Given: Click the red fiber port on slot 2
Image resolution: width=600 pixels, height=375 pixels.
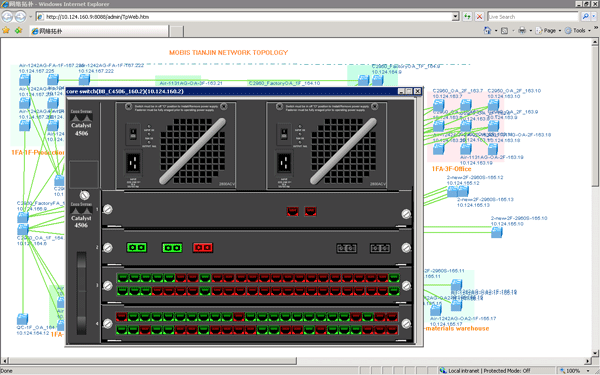Looking at the screenshot, I should [203, 247].
